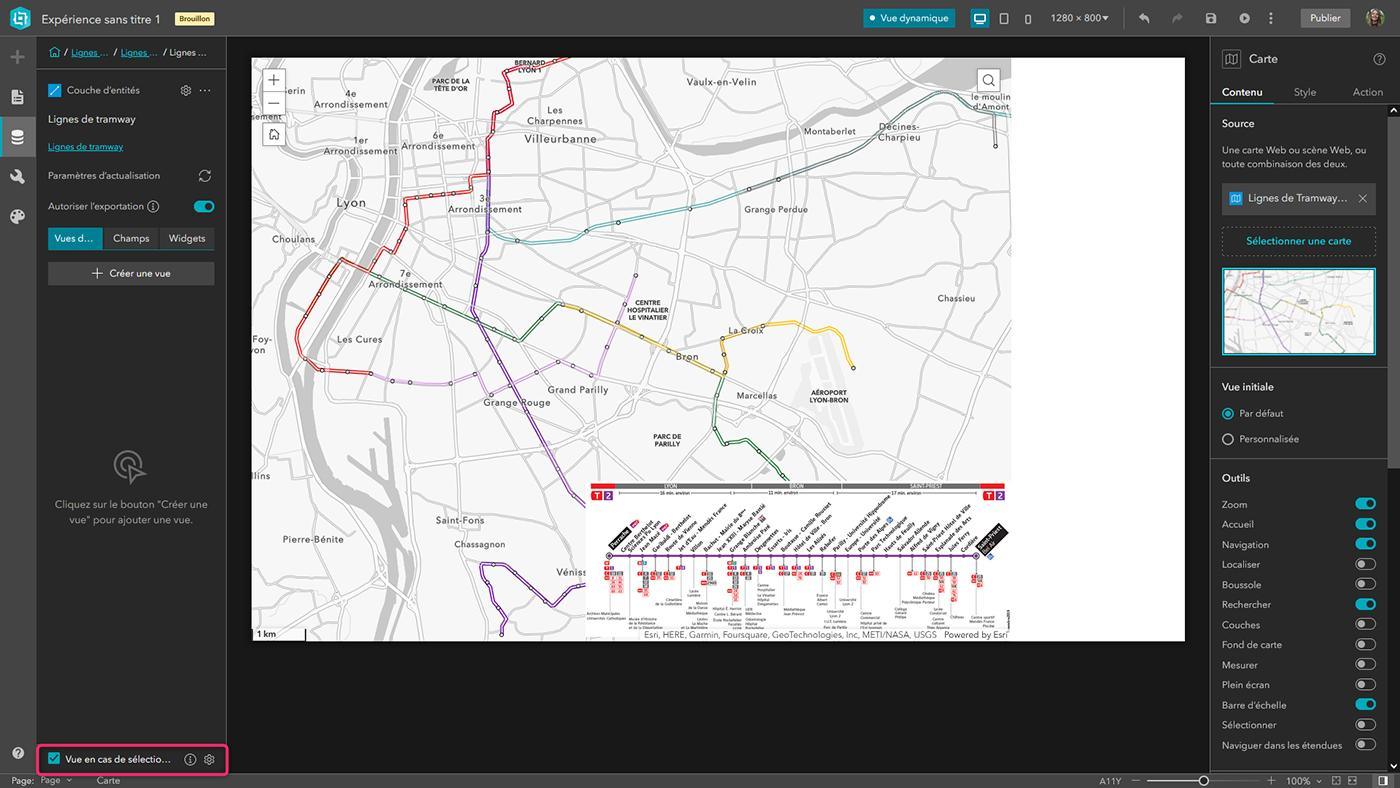1400x788 pixels.
Task: Click the undo arrow in header
Action: 1144,18
